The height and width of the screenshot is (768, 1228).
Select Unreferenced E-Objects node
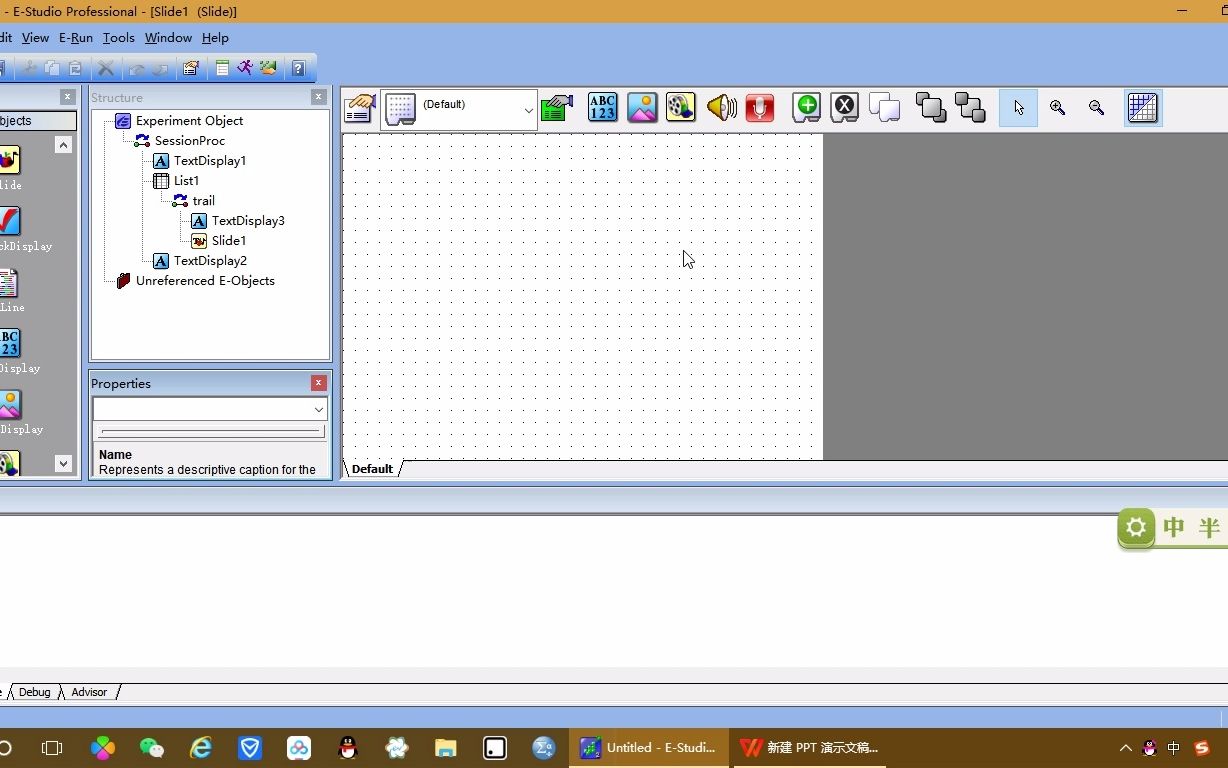tap(204, 280)
